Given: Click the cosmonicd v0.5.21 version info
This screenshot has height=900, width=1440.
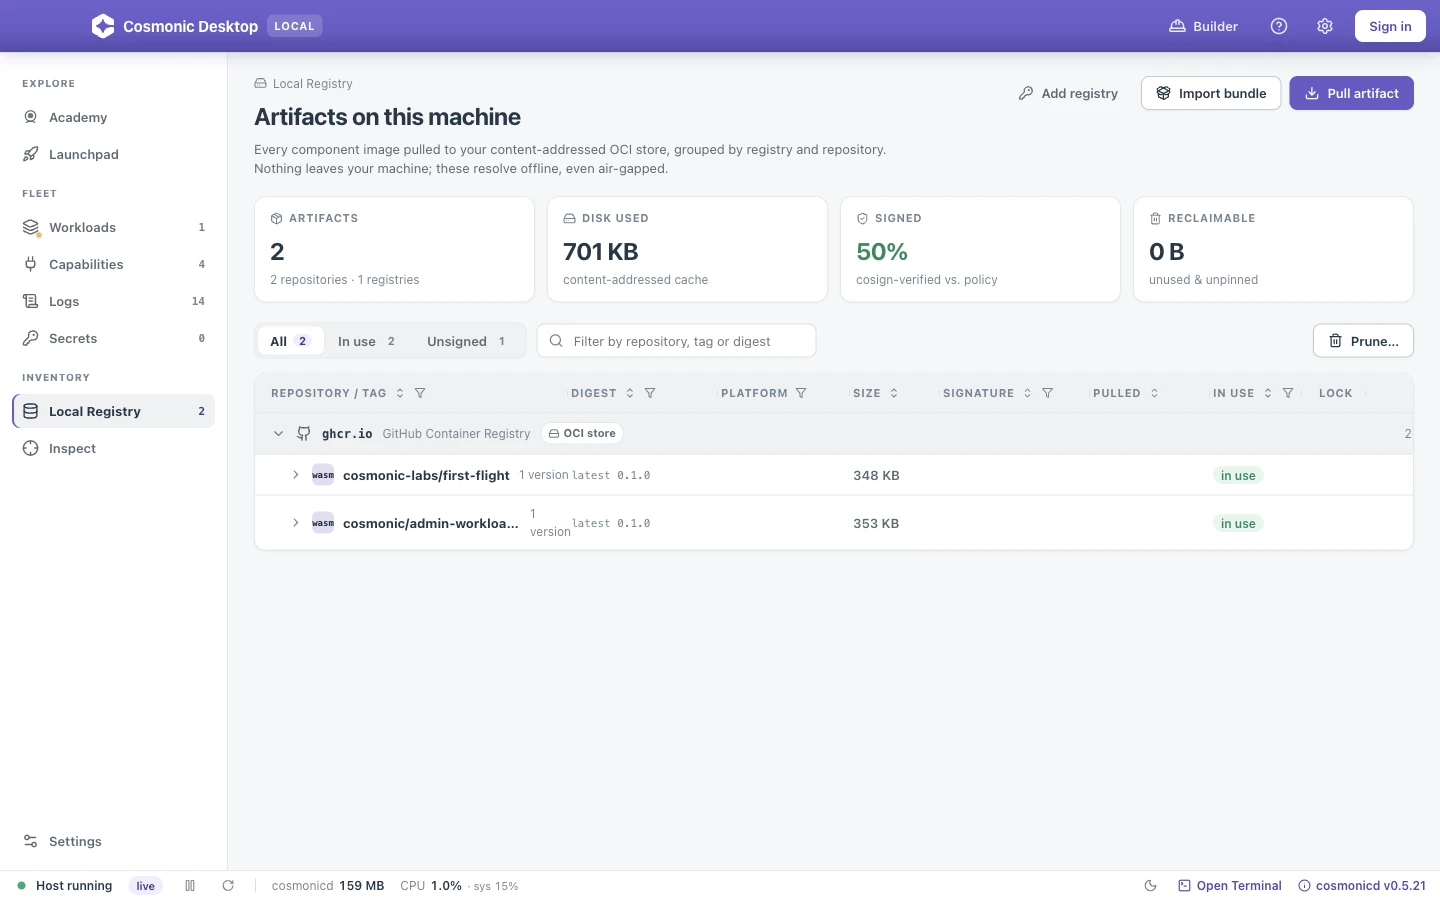Looking at the screenshot, I should [x=1362, y=886].
